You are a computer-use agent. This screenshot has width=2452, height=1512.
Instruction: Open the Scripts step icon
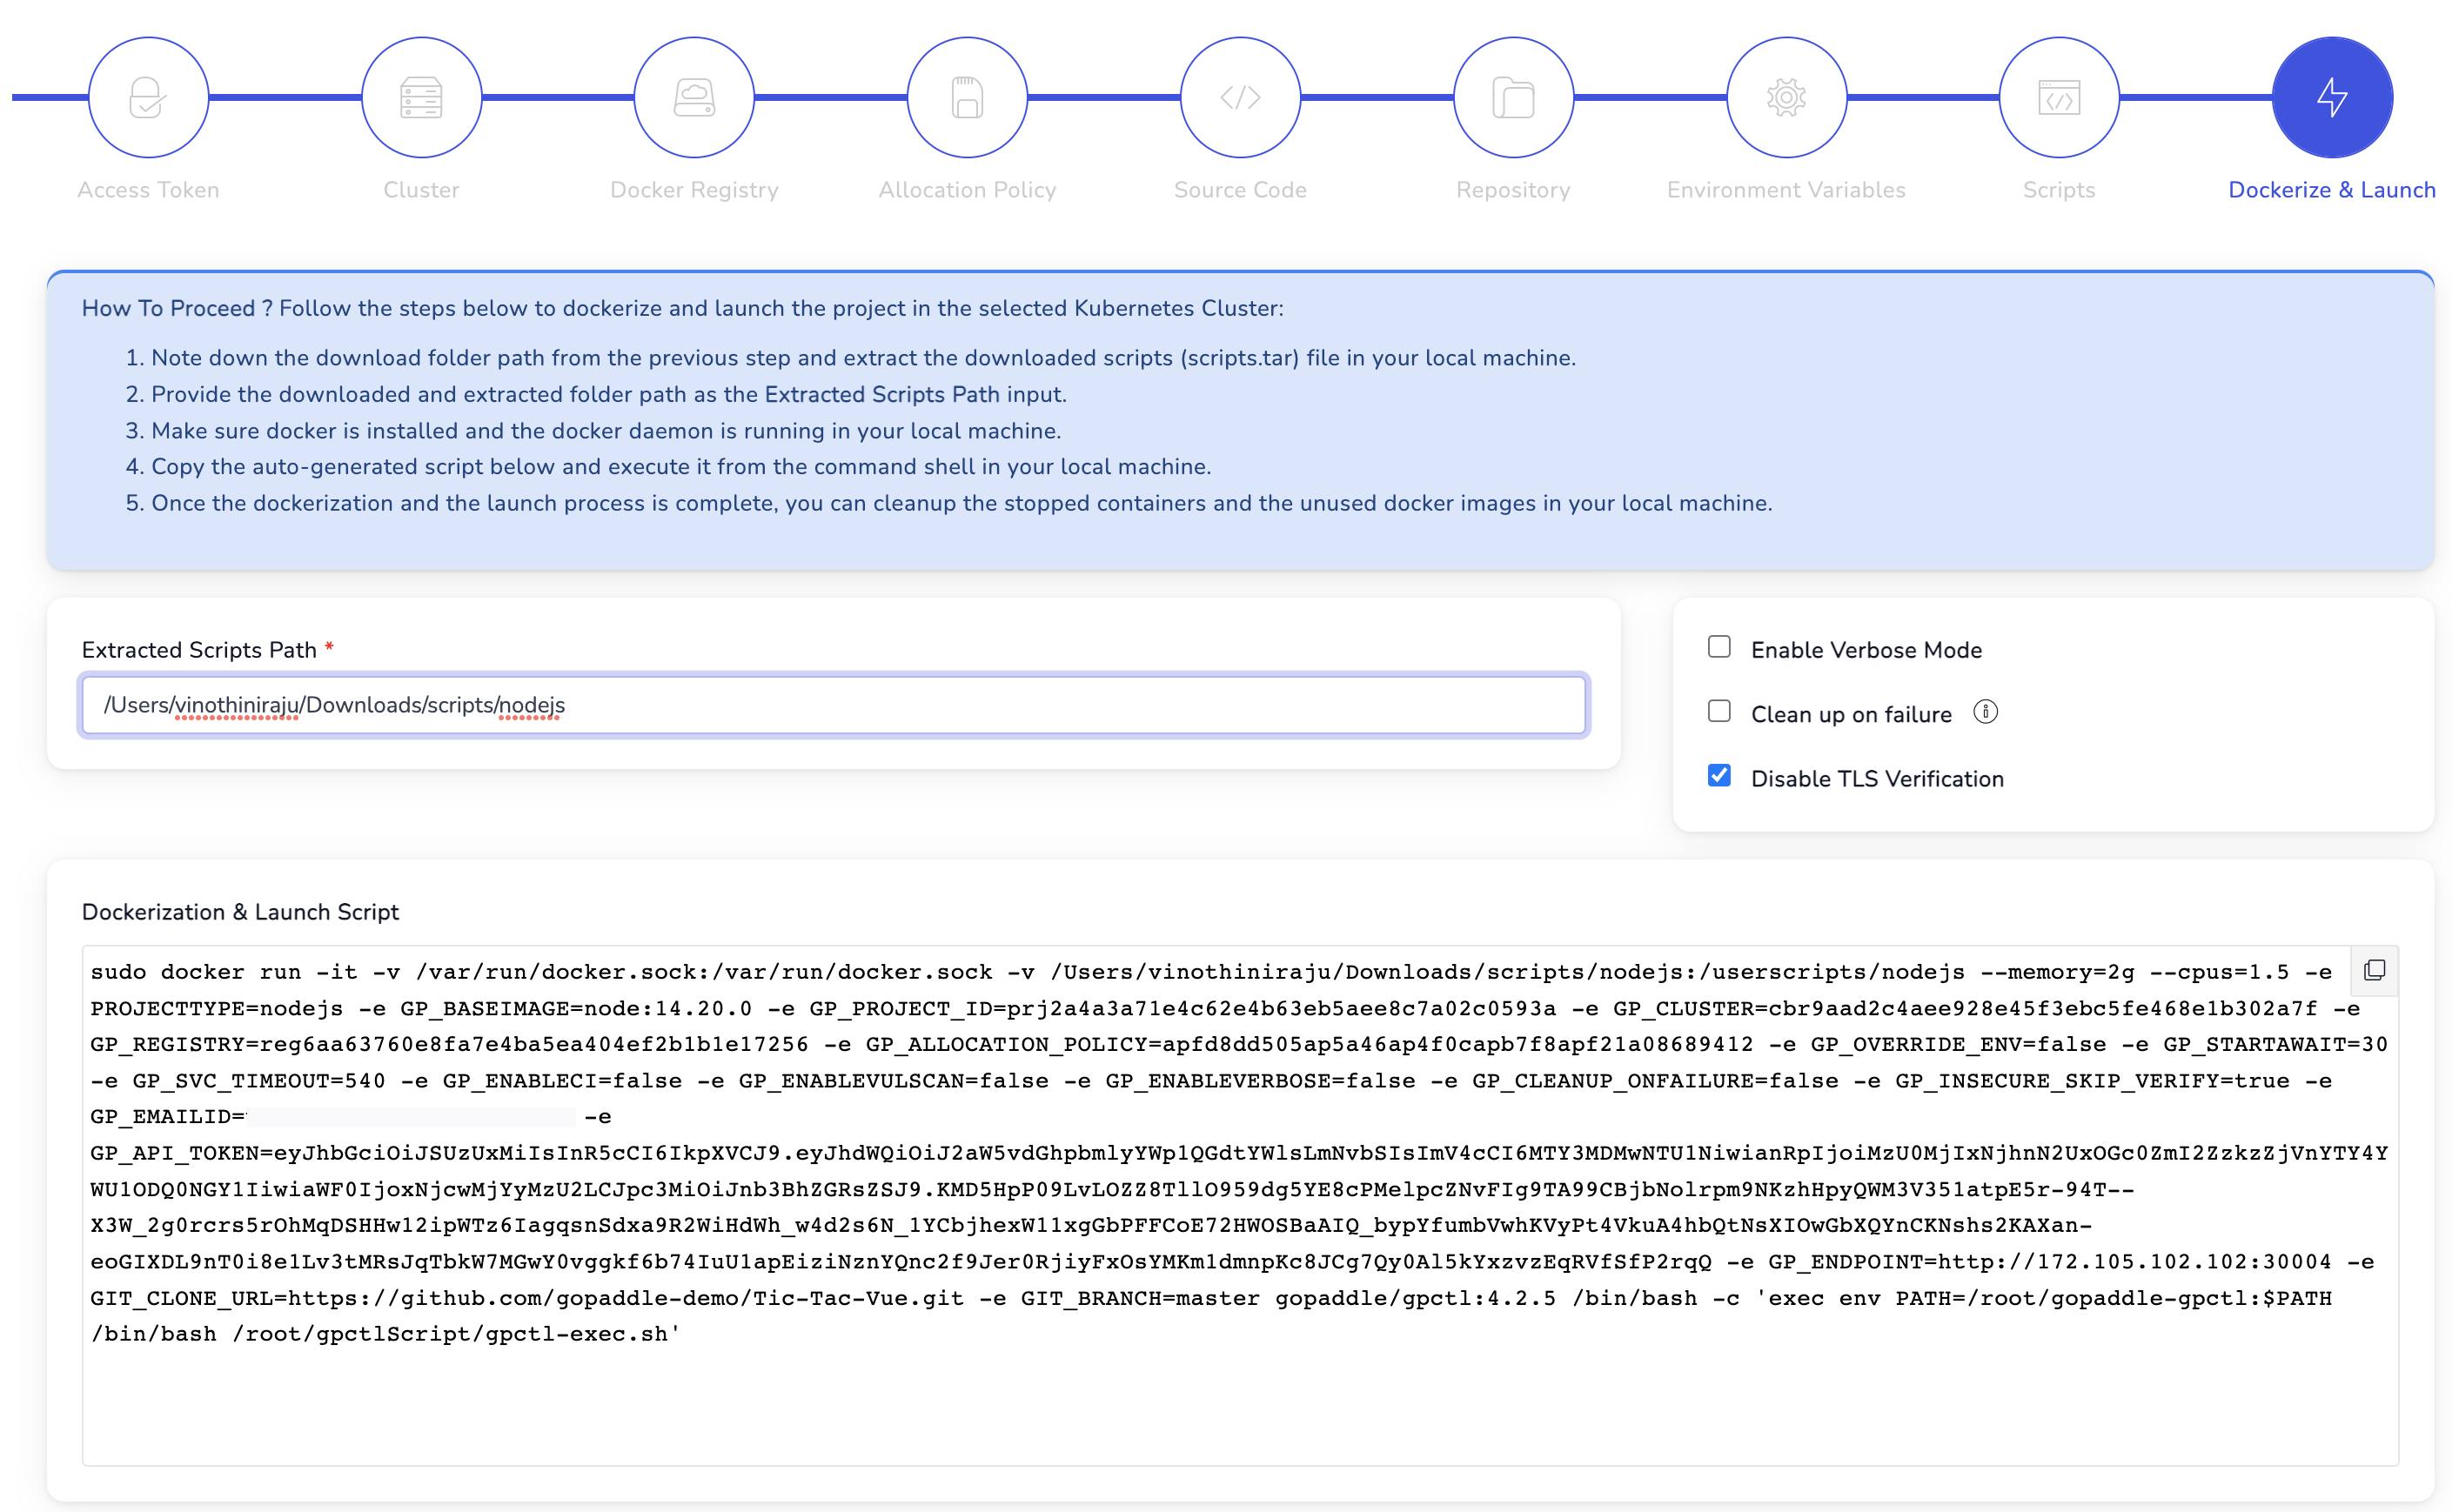2059,97
